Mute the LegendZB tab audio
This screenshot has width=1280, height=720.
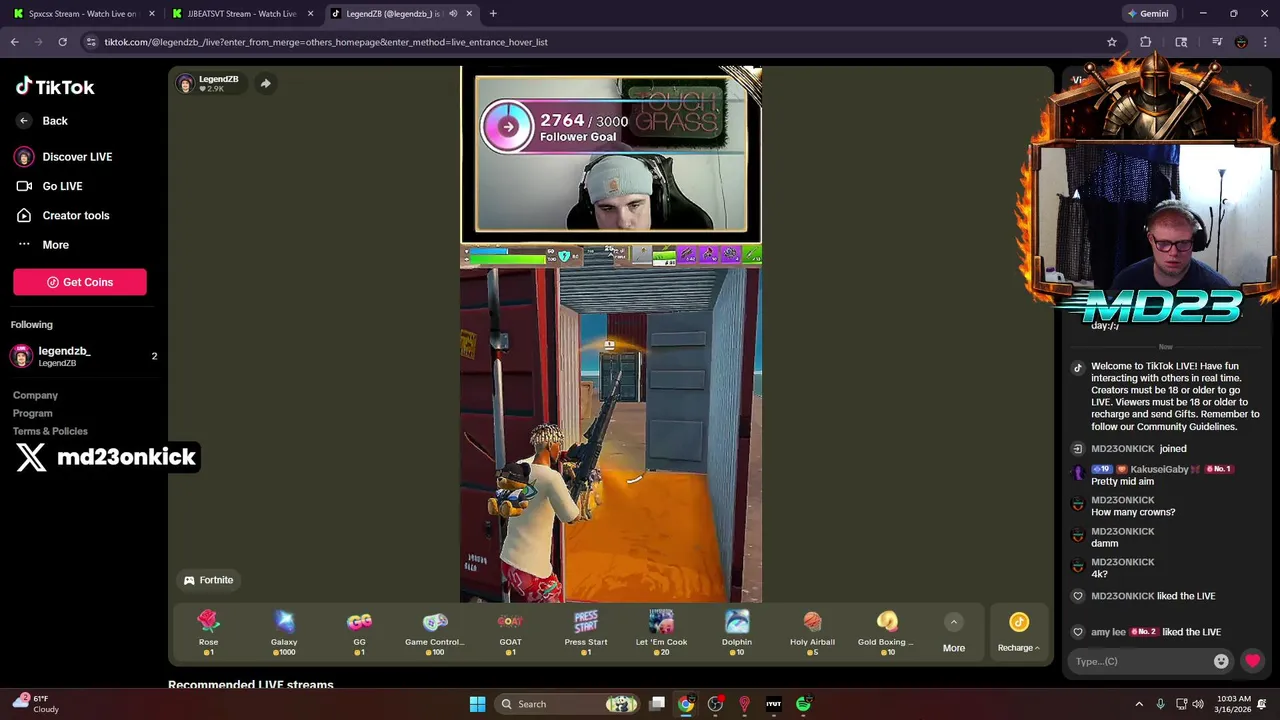pos(453,14)
